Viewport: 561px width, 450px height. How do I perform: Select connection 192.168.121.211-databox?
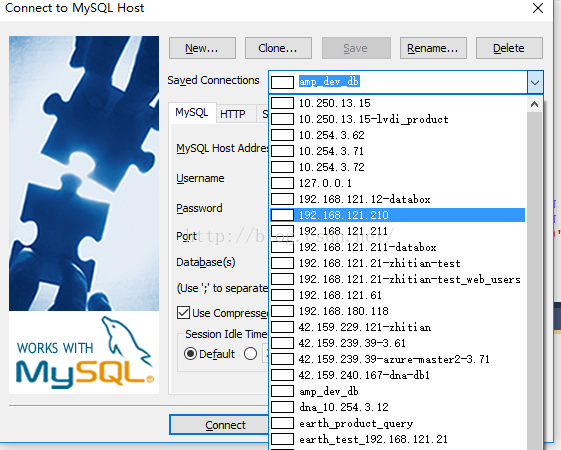tap(397, 247)
